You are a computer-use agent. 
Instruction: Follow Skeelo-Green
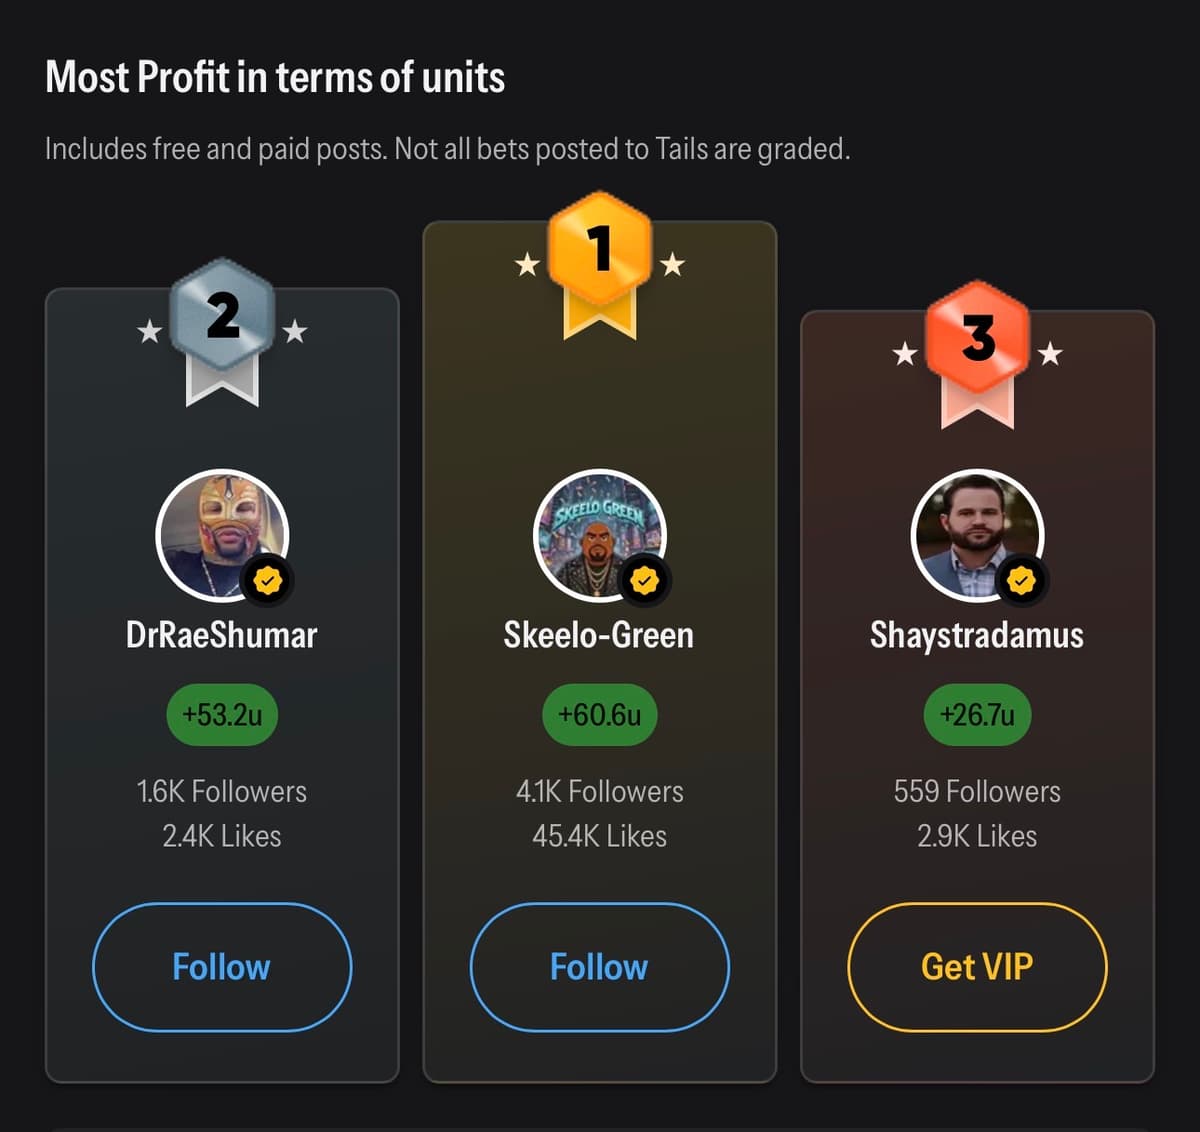(x=599, y=967)
